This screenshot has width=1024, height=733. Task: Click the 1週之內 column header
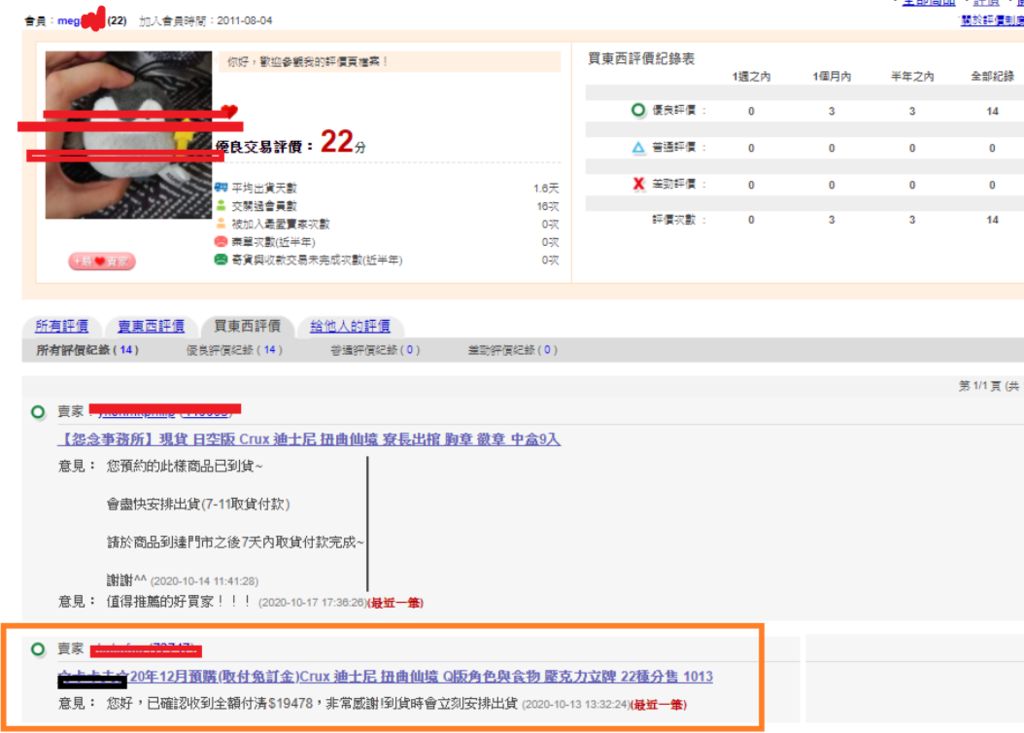751,76
